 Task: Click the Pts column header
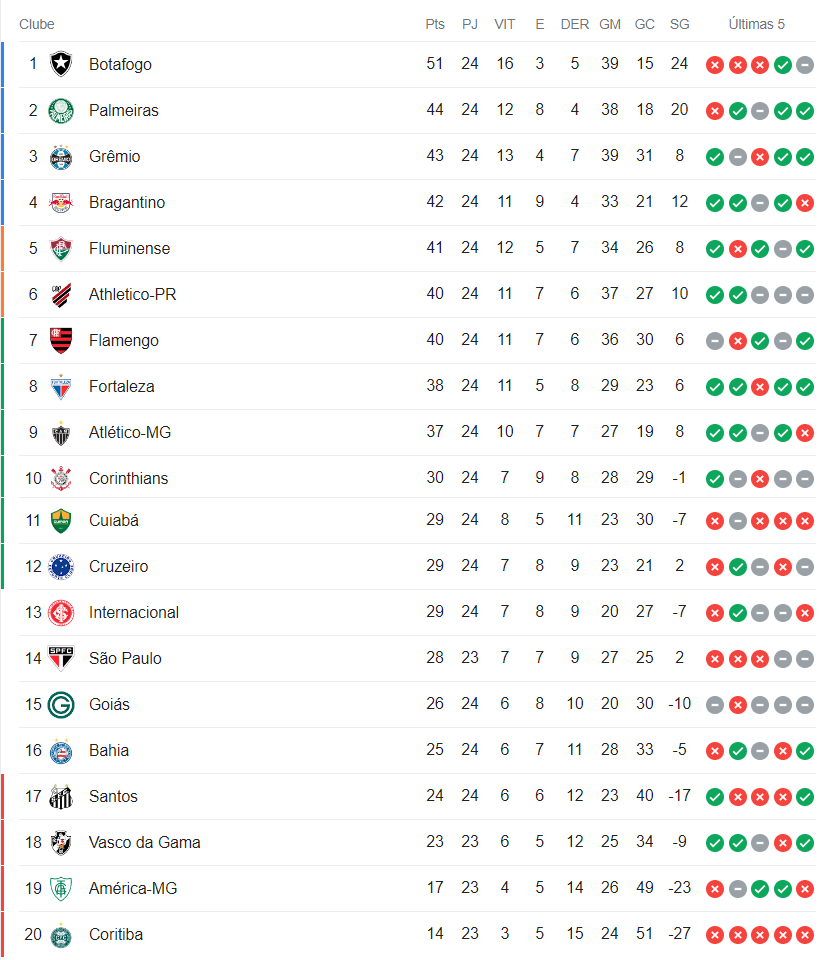point(435,24)
